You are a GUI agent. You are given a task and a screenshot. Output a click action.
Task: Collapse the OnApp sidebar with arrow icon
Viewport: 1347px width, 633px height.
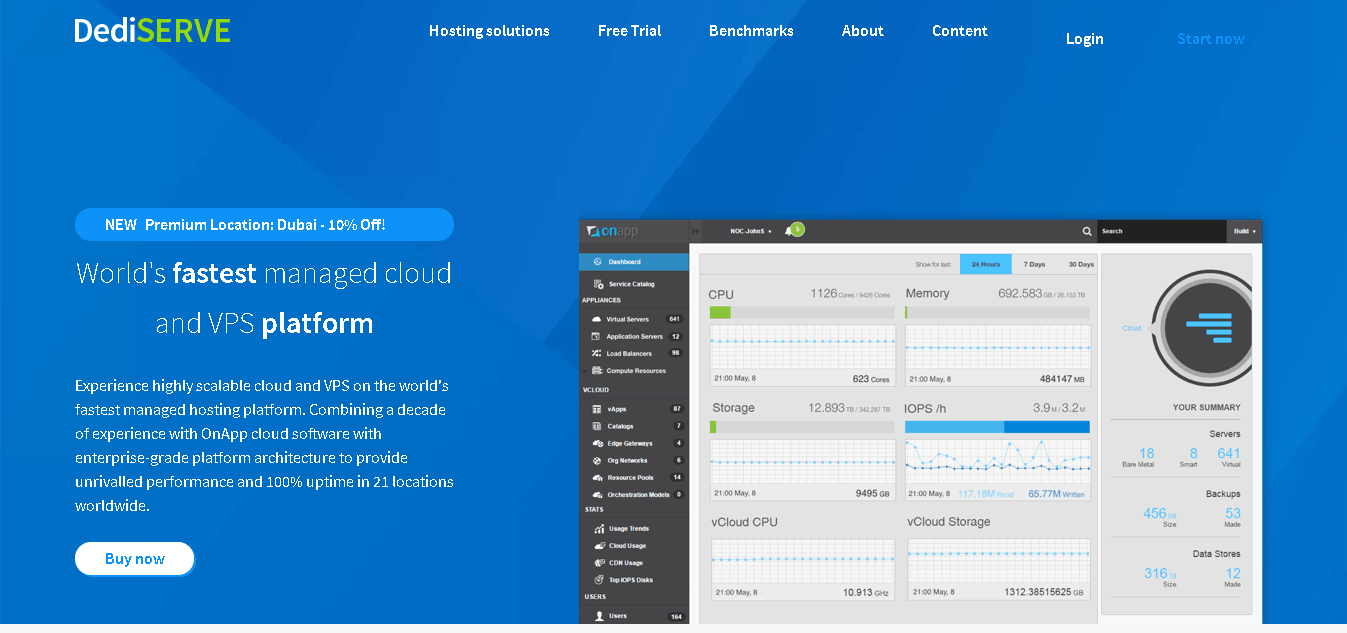point(696,231)
